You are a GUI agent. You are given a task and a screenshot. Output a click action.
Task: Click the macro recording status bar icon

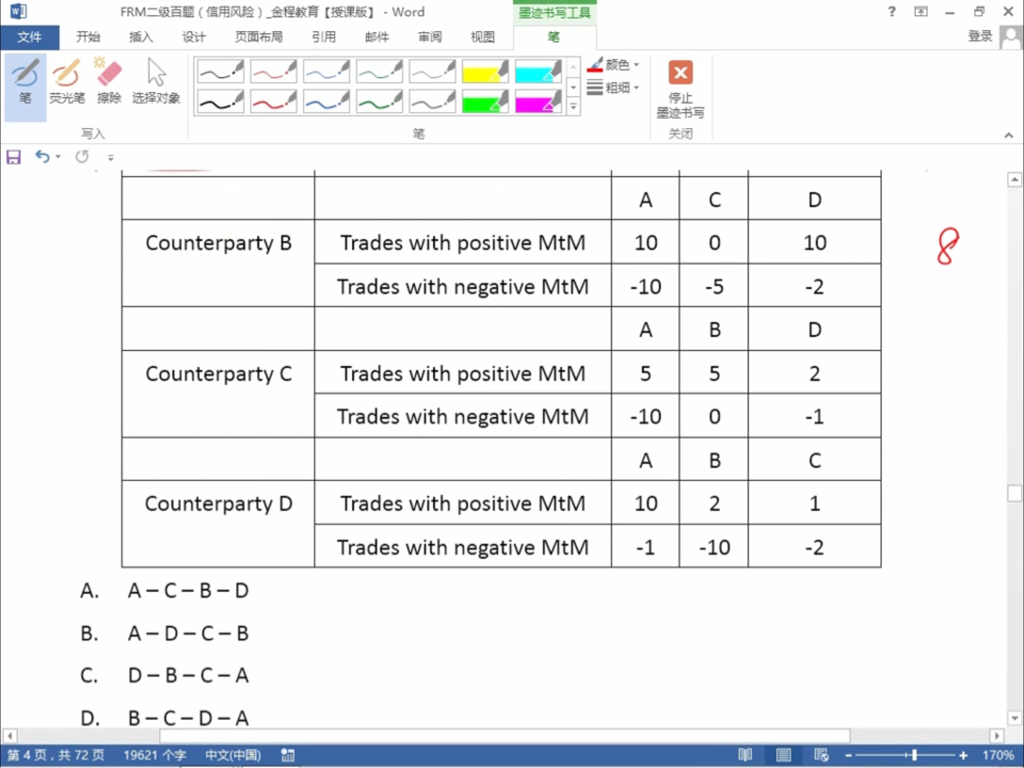(x=288, y=756)
